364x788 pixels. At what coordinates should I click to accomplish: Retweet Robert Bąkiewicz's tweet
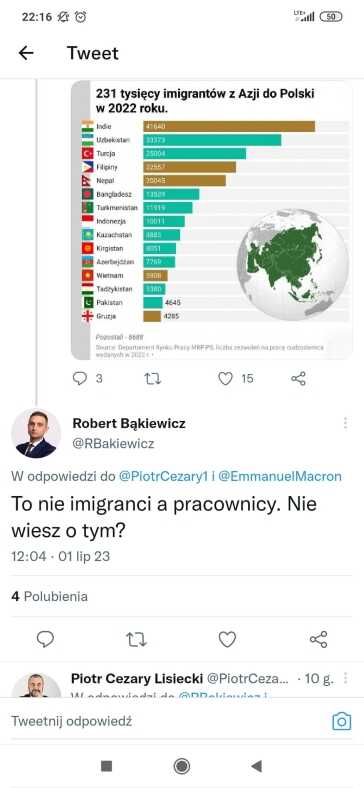point(136,639)
